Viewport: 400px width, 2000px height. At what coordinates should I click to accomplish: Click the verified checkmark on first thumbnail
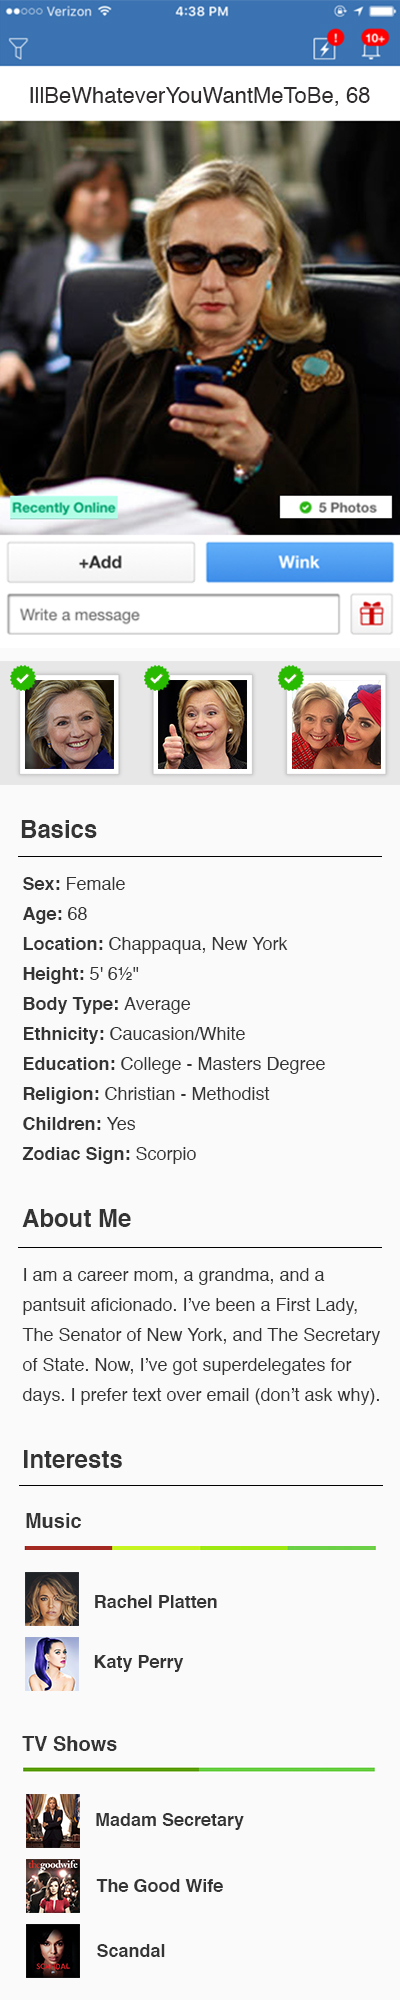pyautogui.click(x=23, y=678)
